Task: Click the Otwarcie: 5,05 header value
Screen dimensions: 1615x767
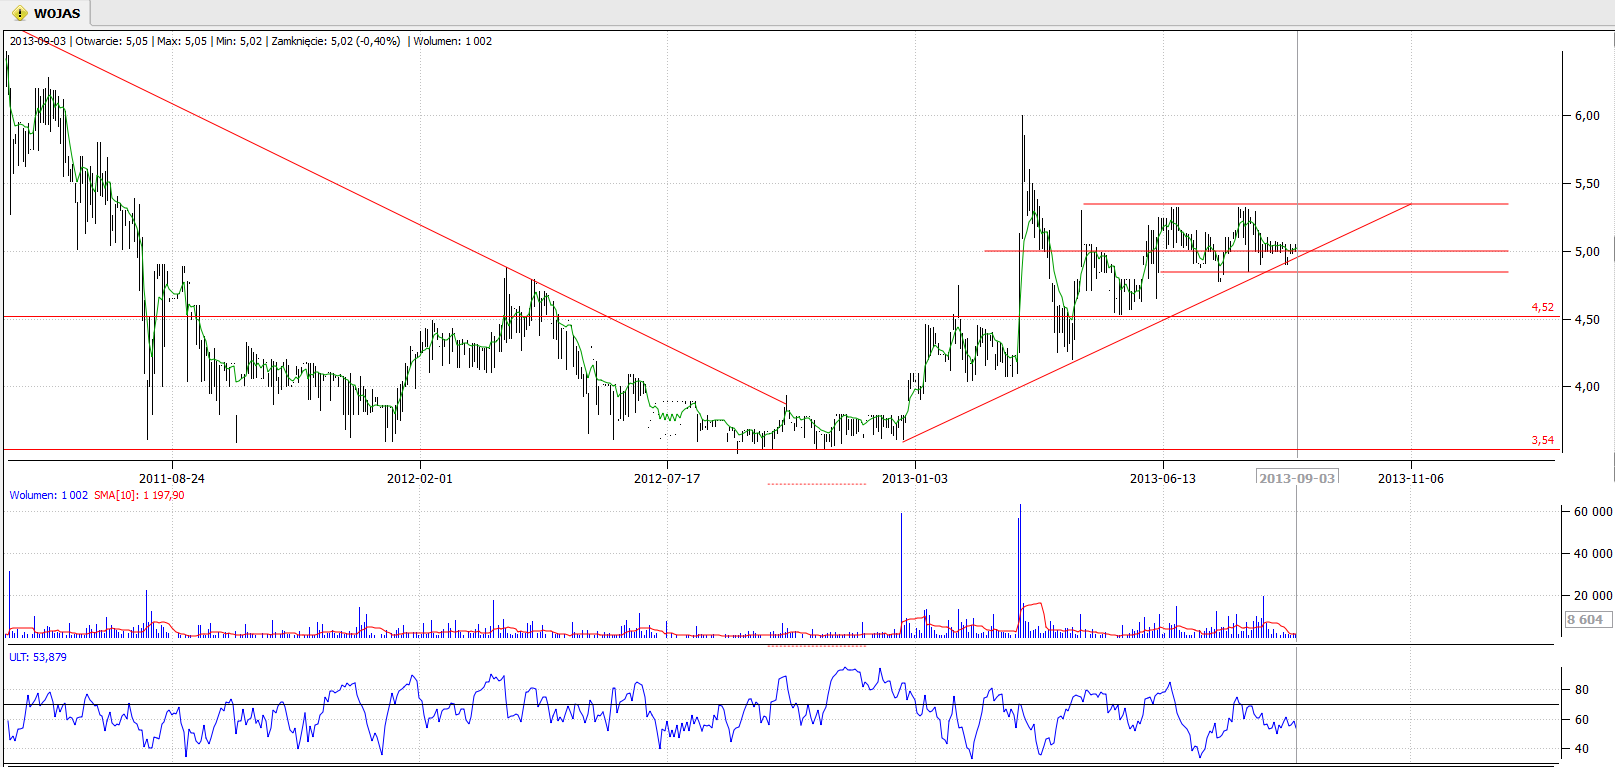Action: tap(111, 41)
